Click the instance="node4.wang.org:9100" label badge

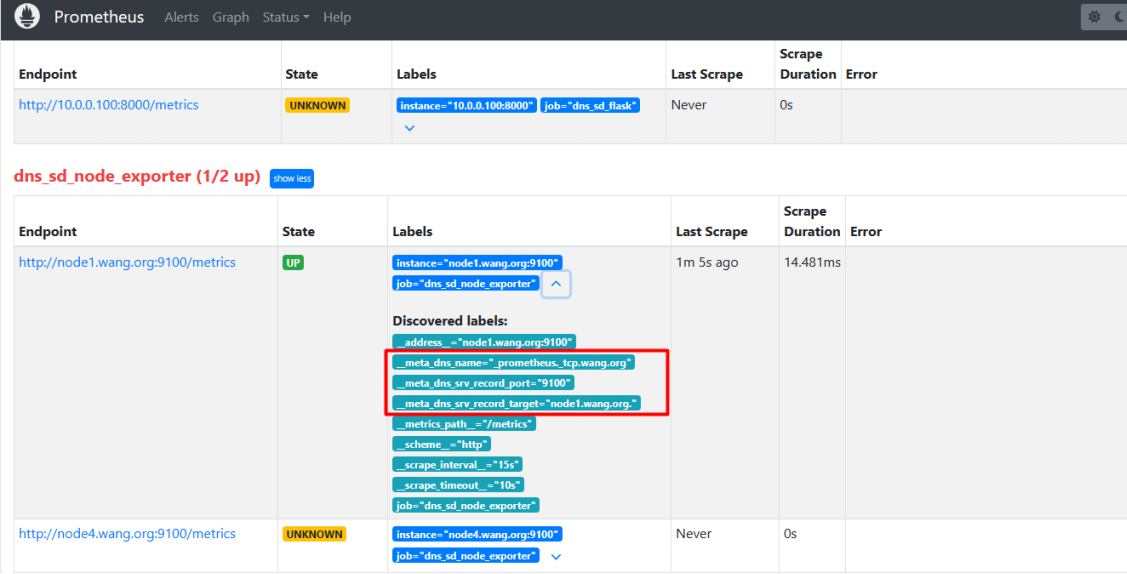477,534
